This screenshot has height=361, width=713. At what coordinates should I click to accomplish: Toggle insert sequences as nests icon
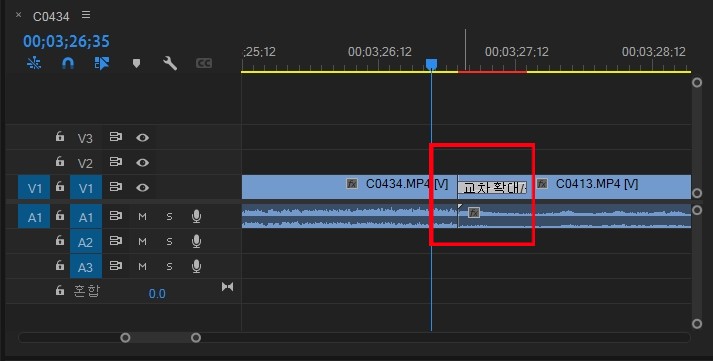click(x=34, y=63)
